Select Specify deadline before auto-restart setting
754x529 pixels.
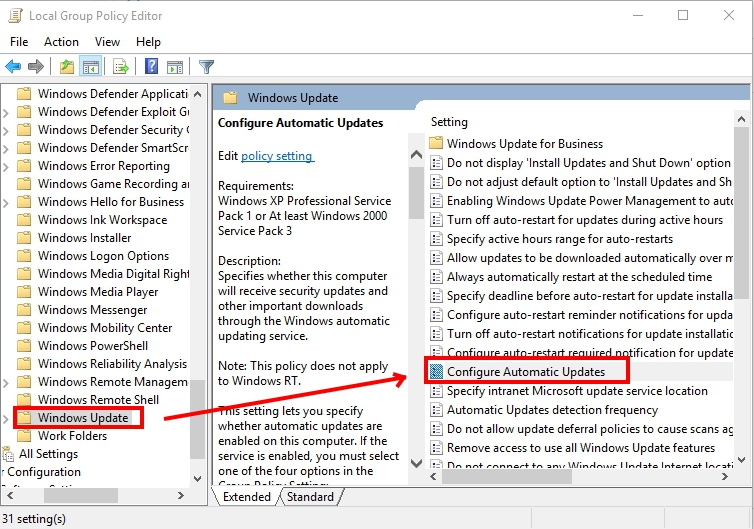[590, 296]
